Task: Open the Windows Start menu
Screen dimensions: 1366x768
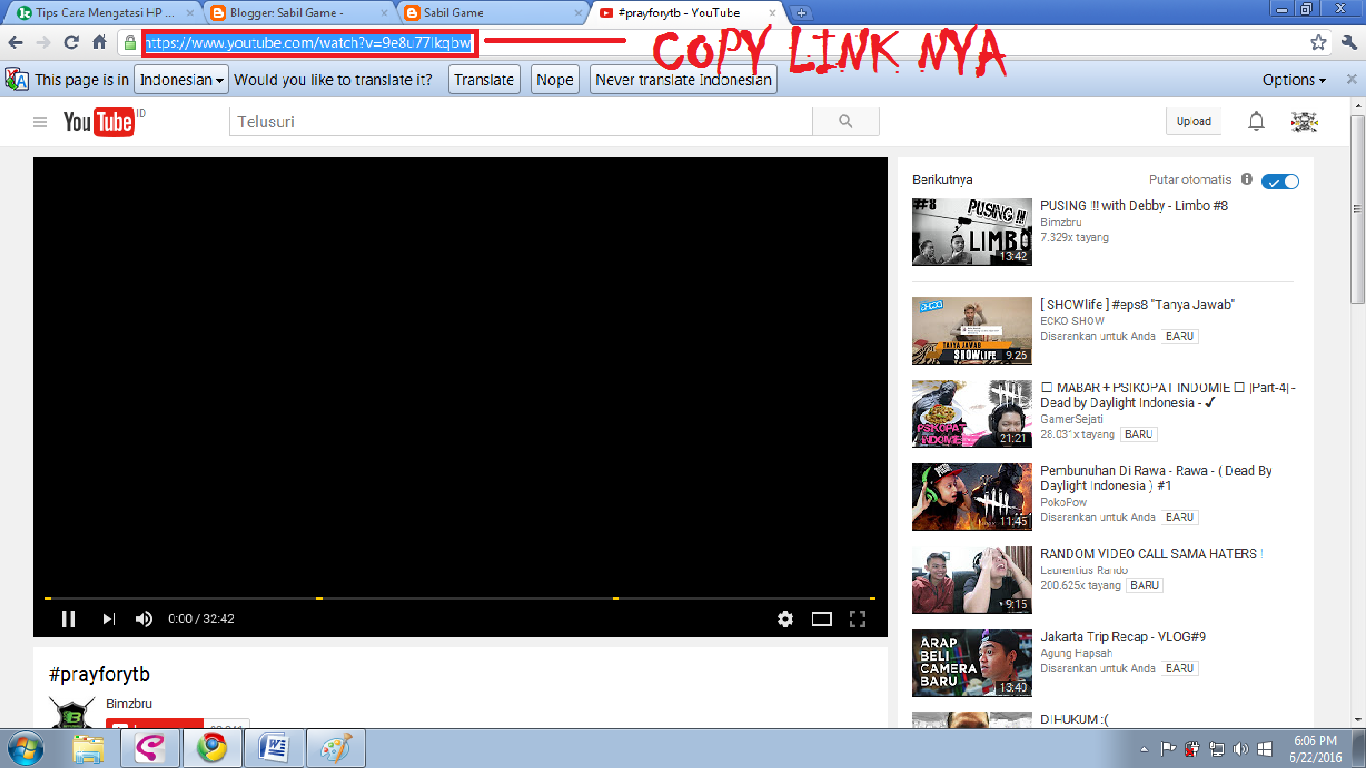Action: click(25, 748)
